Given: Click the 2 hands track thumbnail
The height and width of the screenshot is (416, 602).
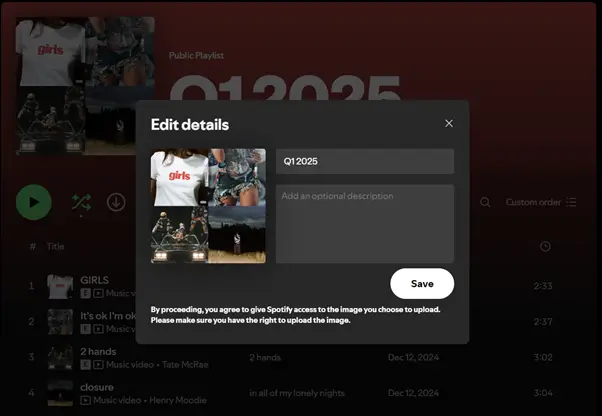Looking at the screenshot, I should tap(60, 358).
